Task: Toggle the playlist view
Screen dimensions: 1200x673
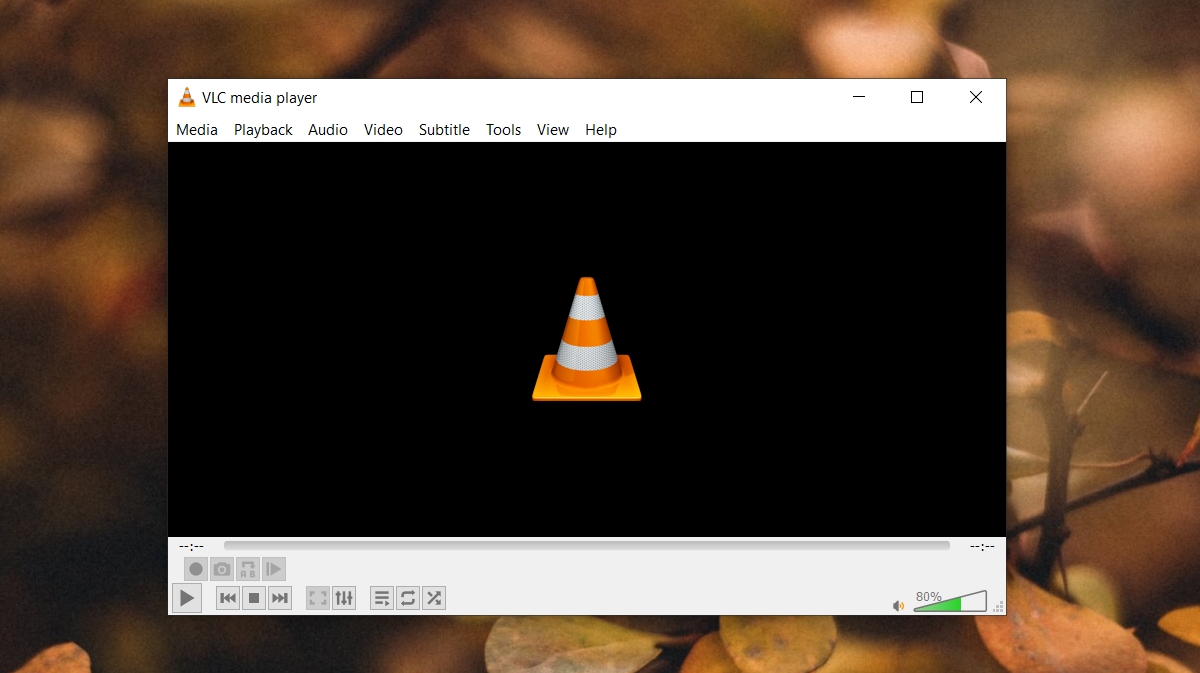Action: pyautogui.click(x=382, y=598)
